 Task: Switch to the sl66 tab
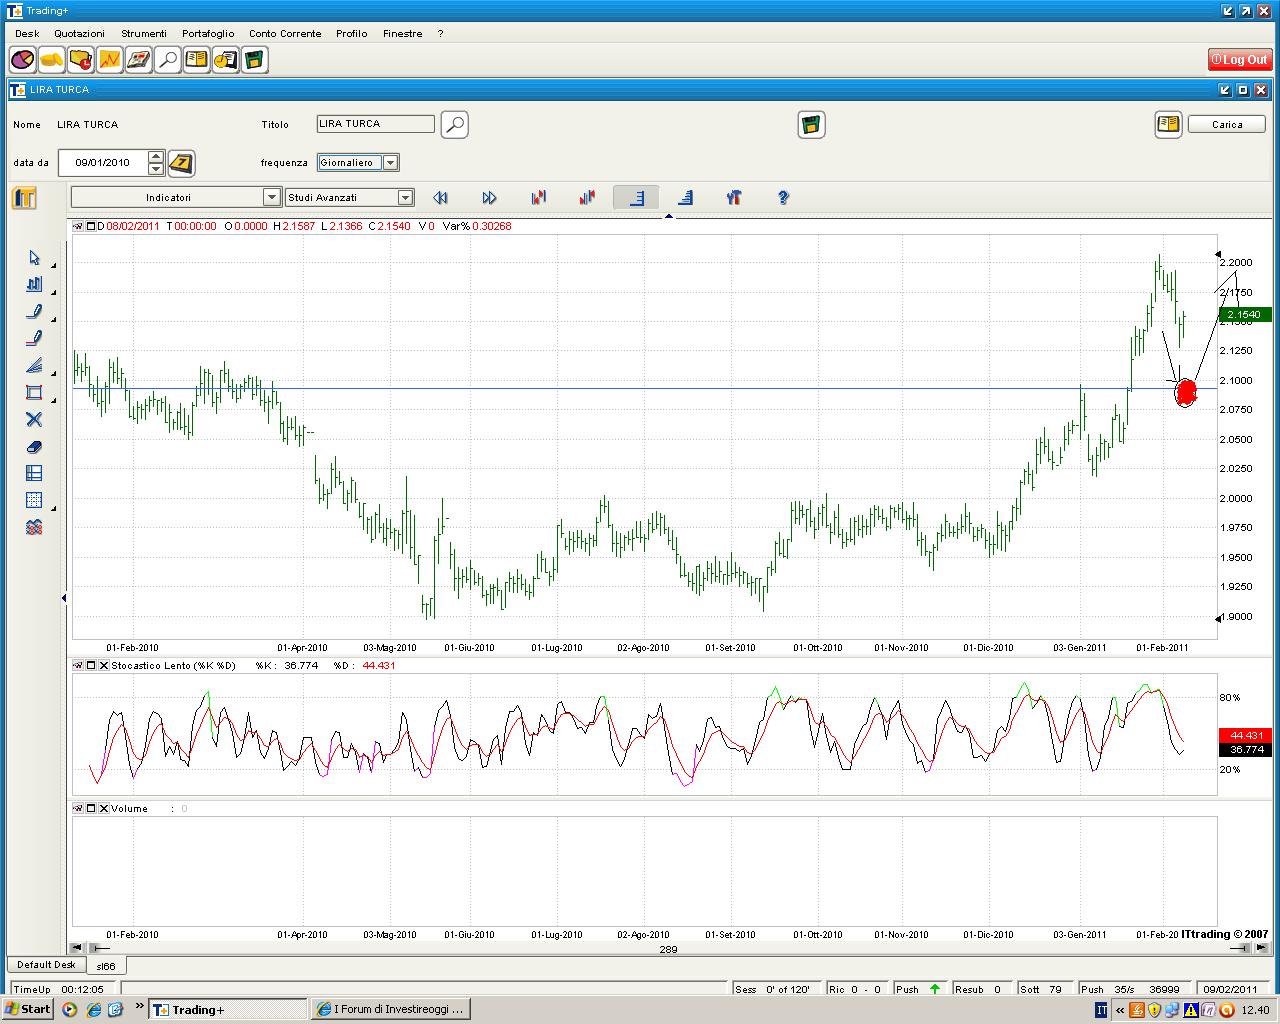105,966
